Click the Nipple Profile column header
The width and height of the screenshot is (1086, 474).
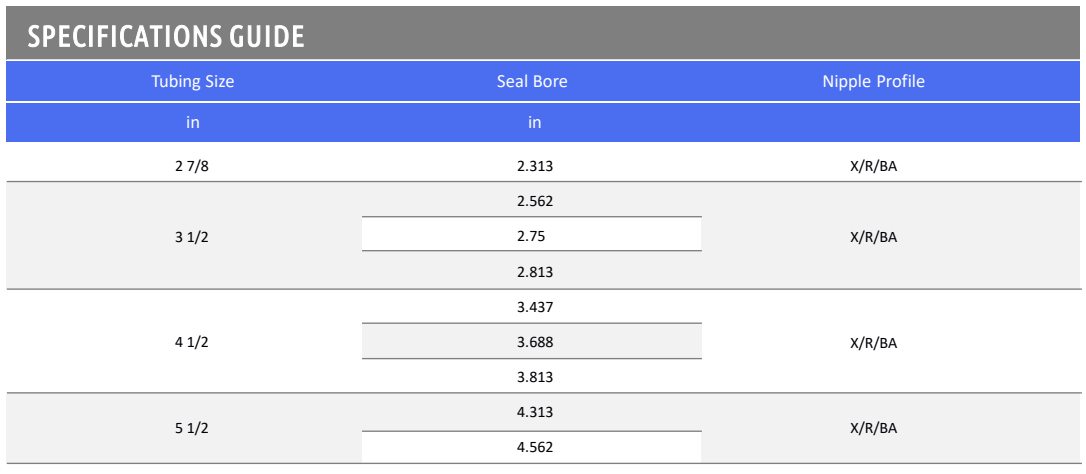[x=873, y=82]
